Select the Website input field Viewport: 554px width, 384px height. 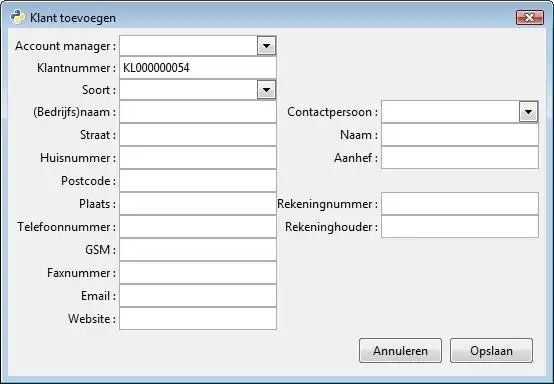[198, 318]
